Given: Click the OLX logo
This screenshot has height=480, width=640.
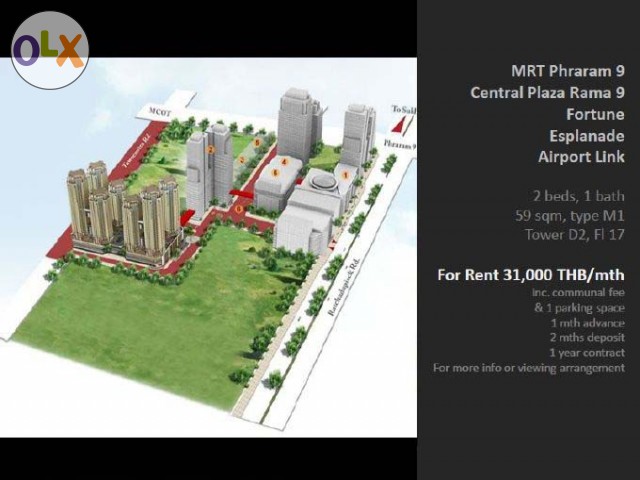Looking at the screenshot, I should (49, 50).
